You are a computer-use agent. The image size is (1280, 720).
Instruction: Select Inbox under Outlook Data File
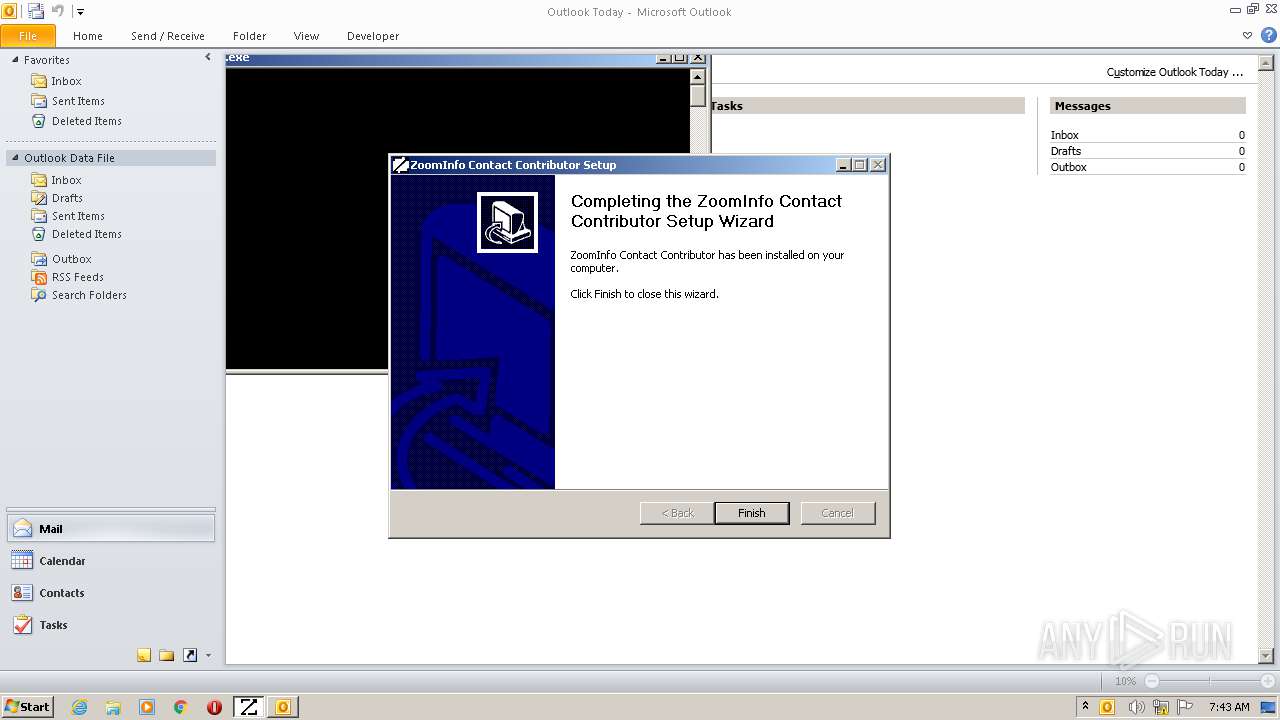[x=66, y=180]
